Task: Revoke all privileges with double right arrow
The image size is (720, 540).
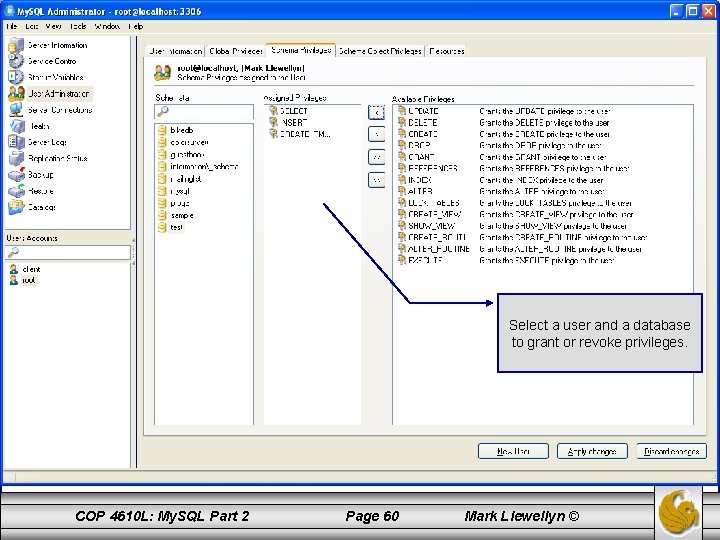Action: tap(377, 180)
